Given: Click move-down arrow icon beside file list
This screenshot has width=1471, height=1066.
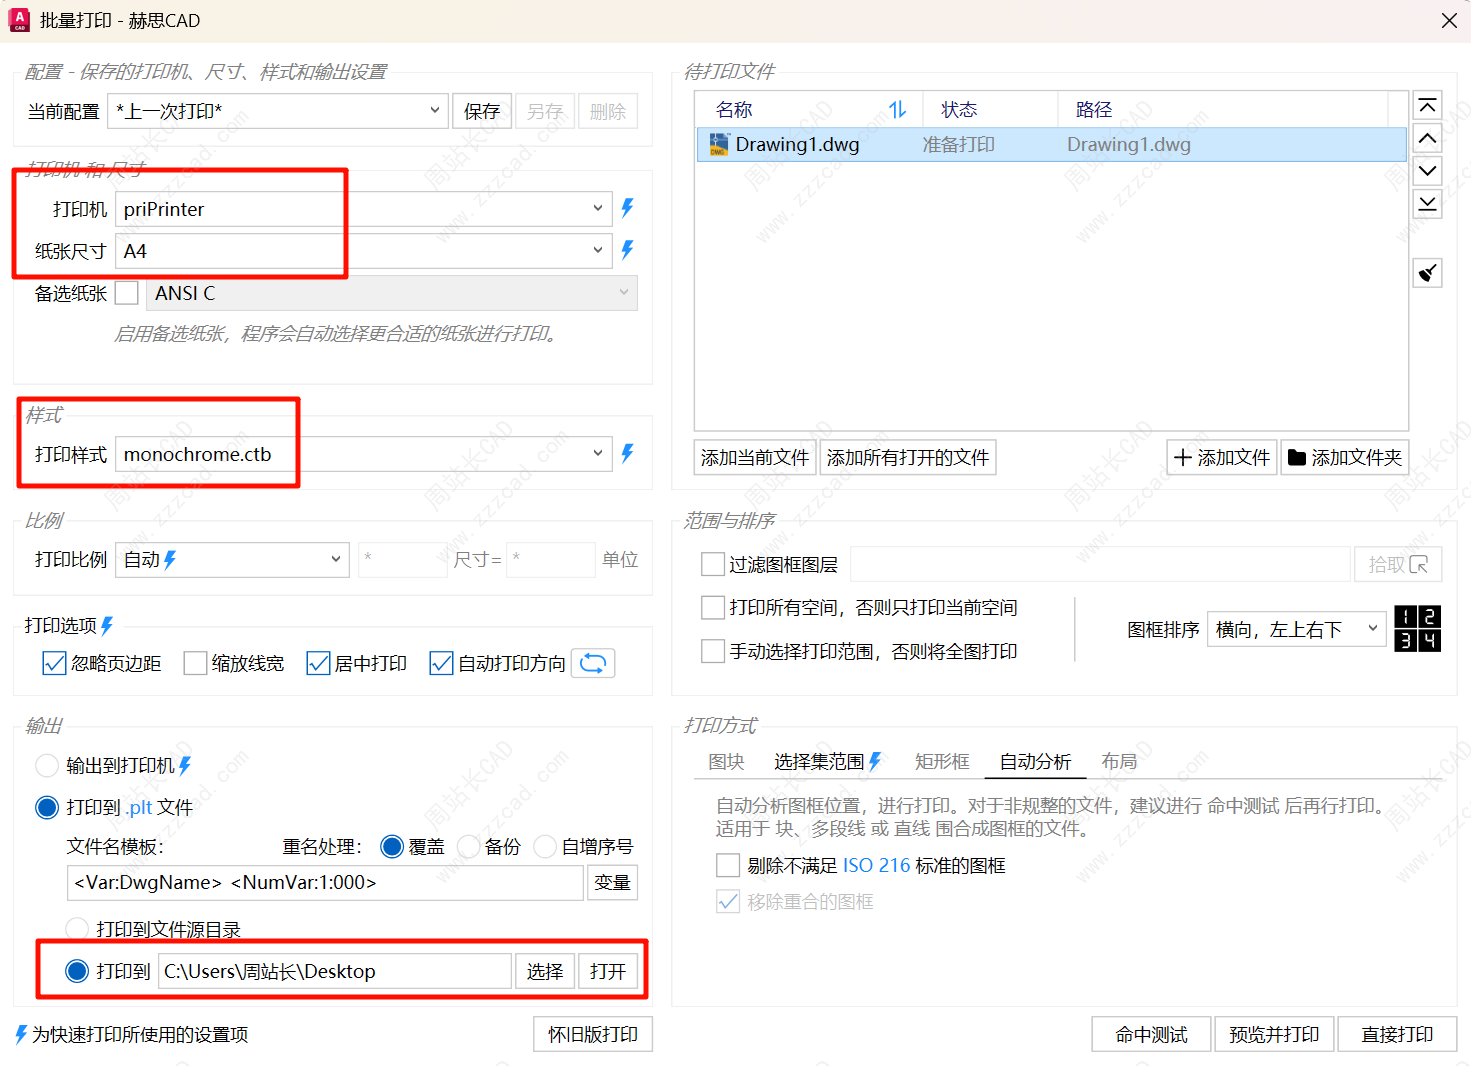Looking at the screenshot, I should 1427,171.
